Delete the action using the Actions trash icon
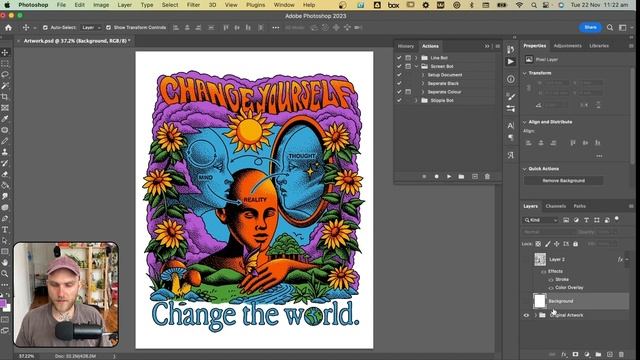This screenshot has height=360, width=640. pos(487,176)
